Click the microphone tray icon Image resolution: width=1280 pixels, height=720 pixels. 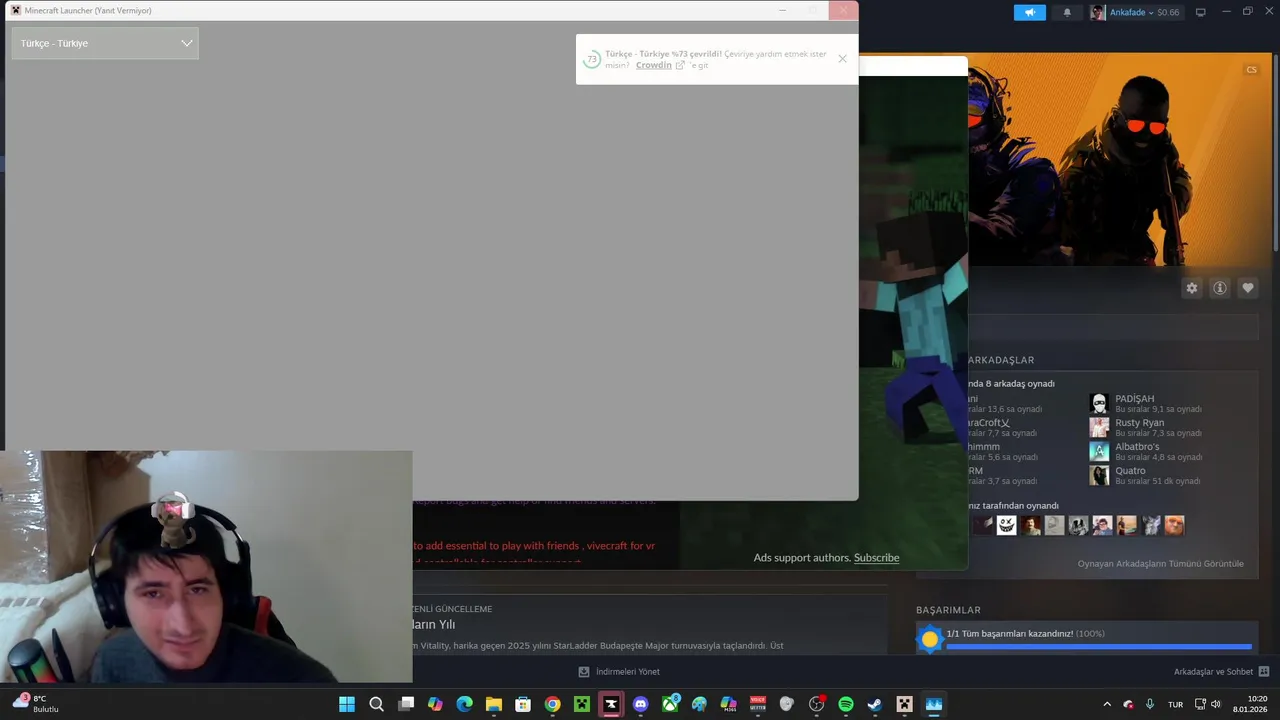click(x=1150, y=704)
